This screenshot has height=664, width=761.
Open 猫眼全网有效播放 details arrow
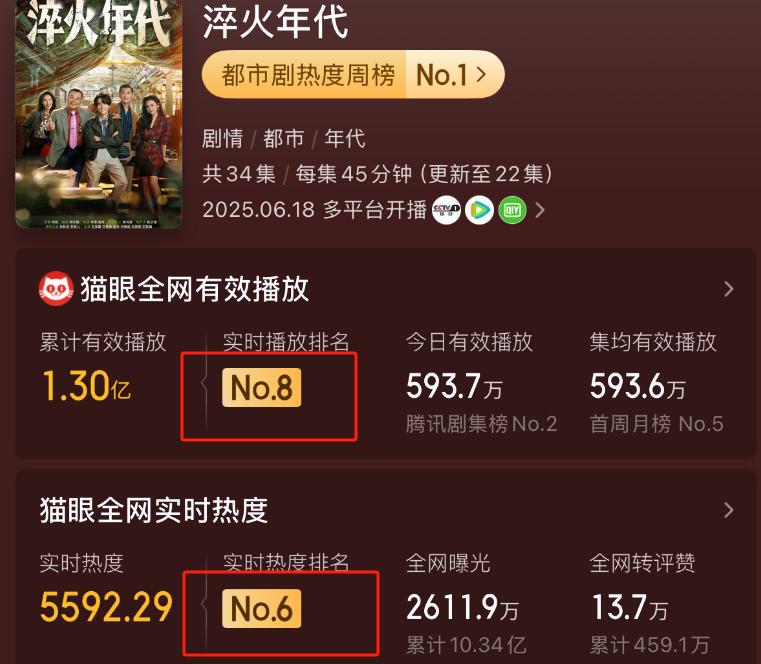click(728, 289)
